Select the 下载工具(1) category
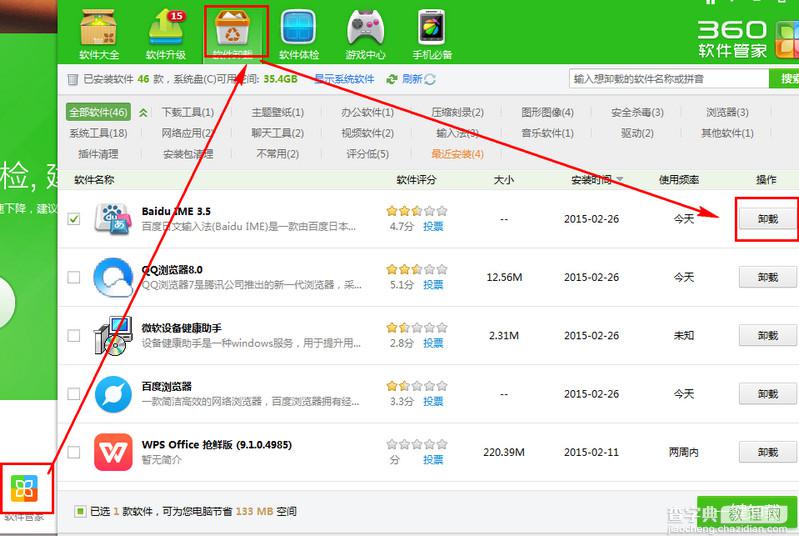This screenshot has height=536, width=799. click(188, 112)
